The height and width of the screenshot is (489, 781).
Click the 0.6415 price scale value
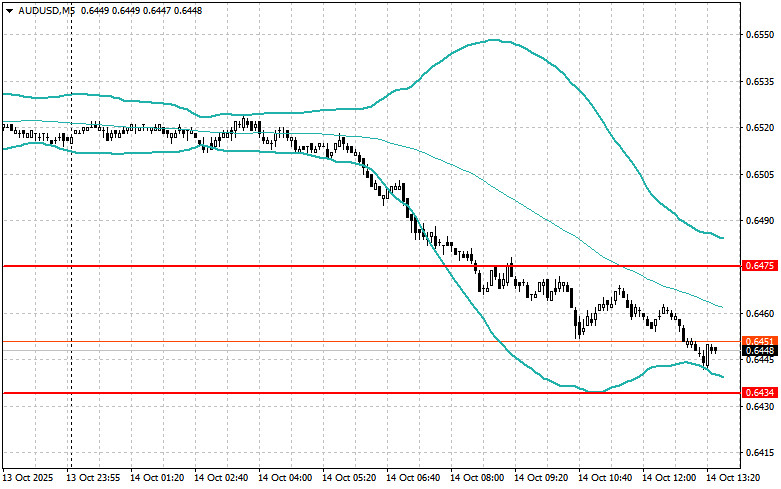point(760,453)
